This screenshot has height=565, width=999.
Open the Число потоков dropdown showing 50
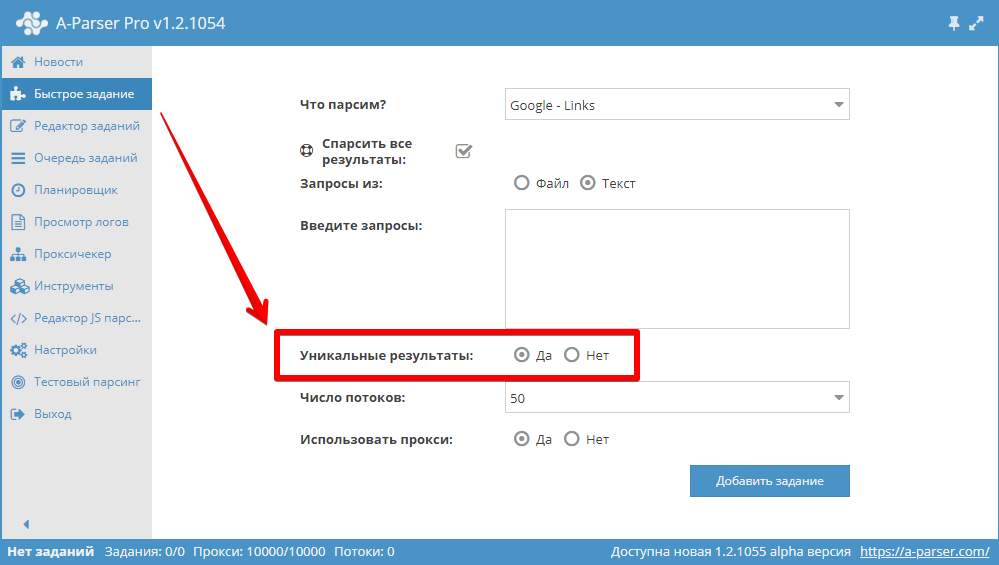(677, 397)
